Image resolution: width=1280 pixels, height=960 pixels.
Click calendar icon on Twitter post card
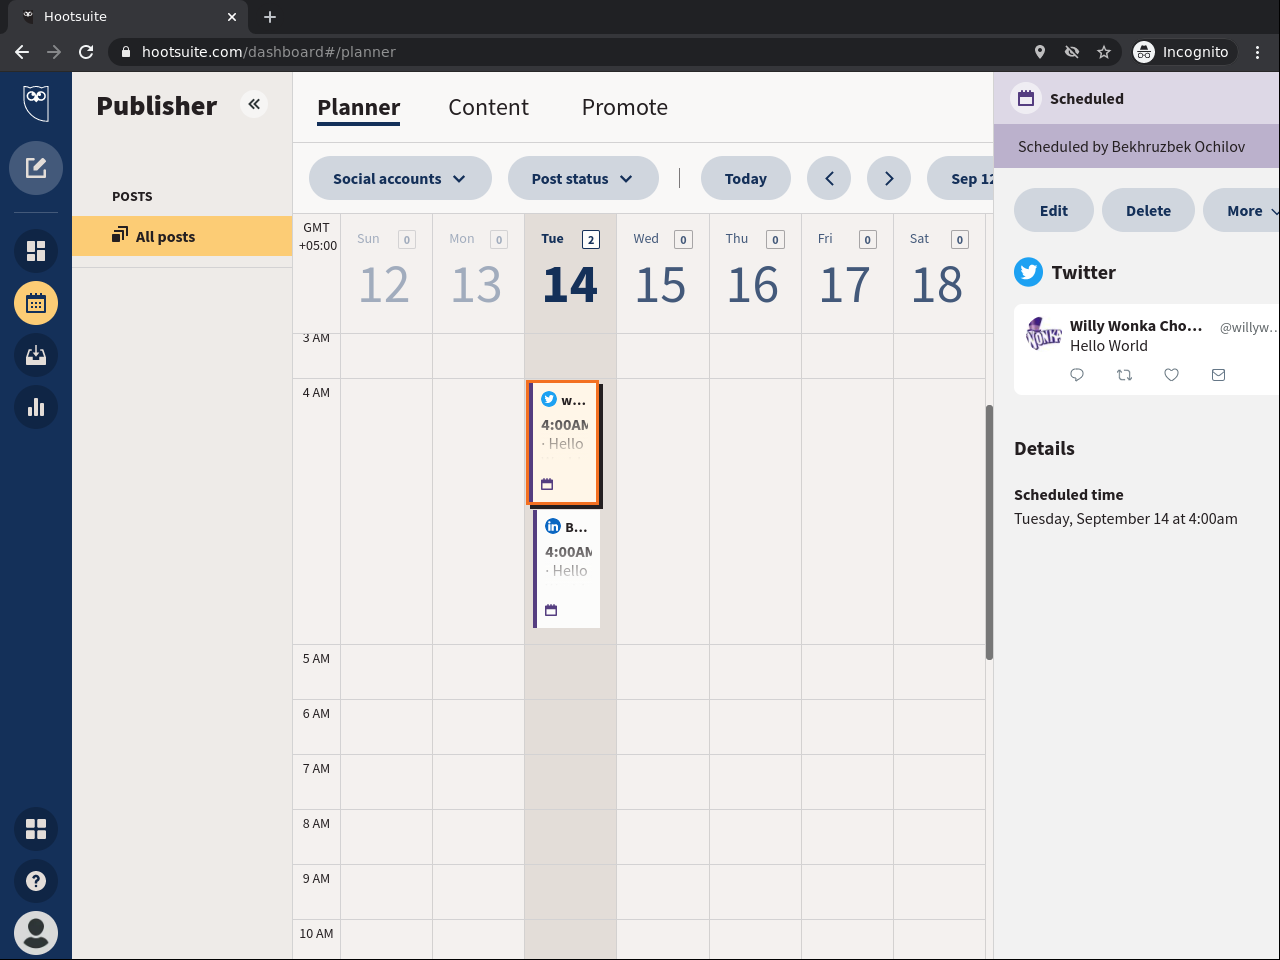[547, 484]
